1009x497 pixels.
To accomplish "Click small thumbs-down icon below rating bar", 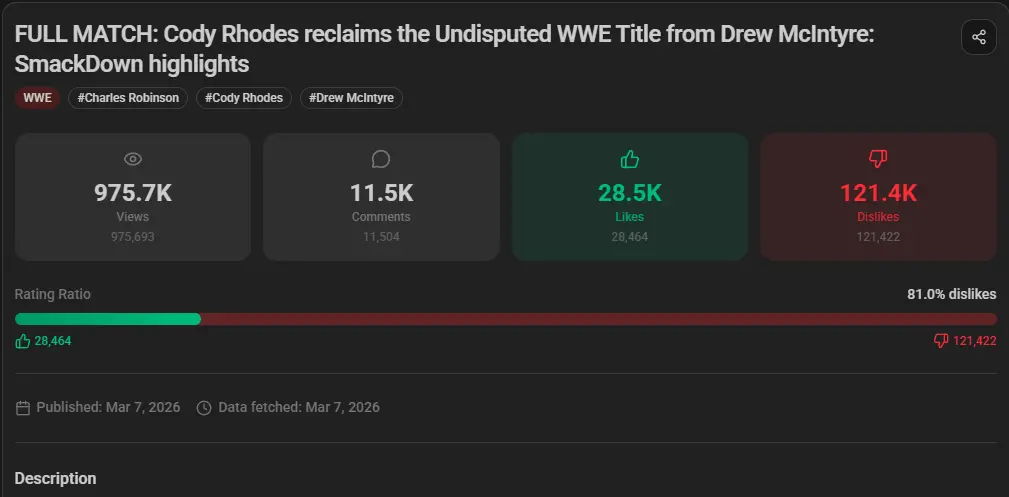I will 940,341.
